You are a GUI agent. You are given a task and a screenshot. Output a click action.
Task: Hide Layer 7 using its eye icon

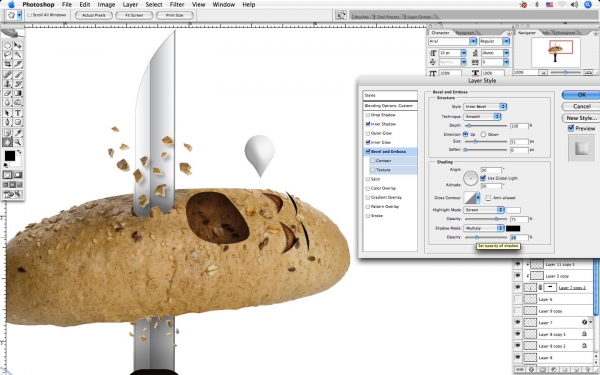tap(518, 323)
